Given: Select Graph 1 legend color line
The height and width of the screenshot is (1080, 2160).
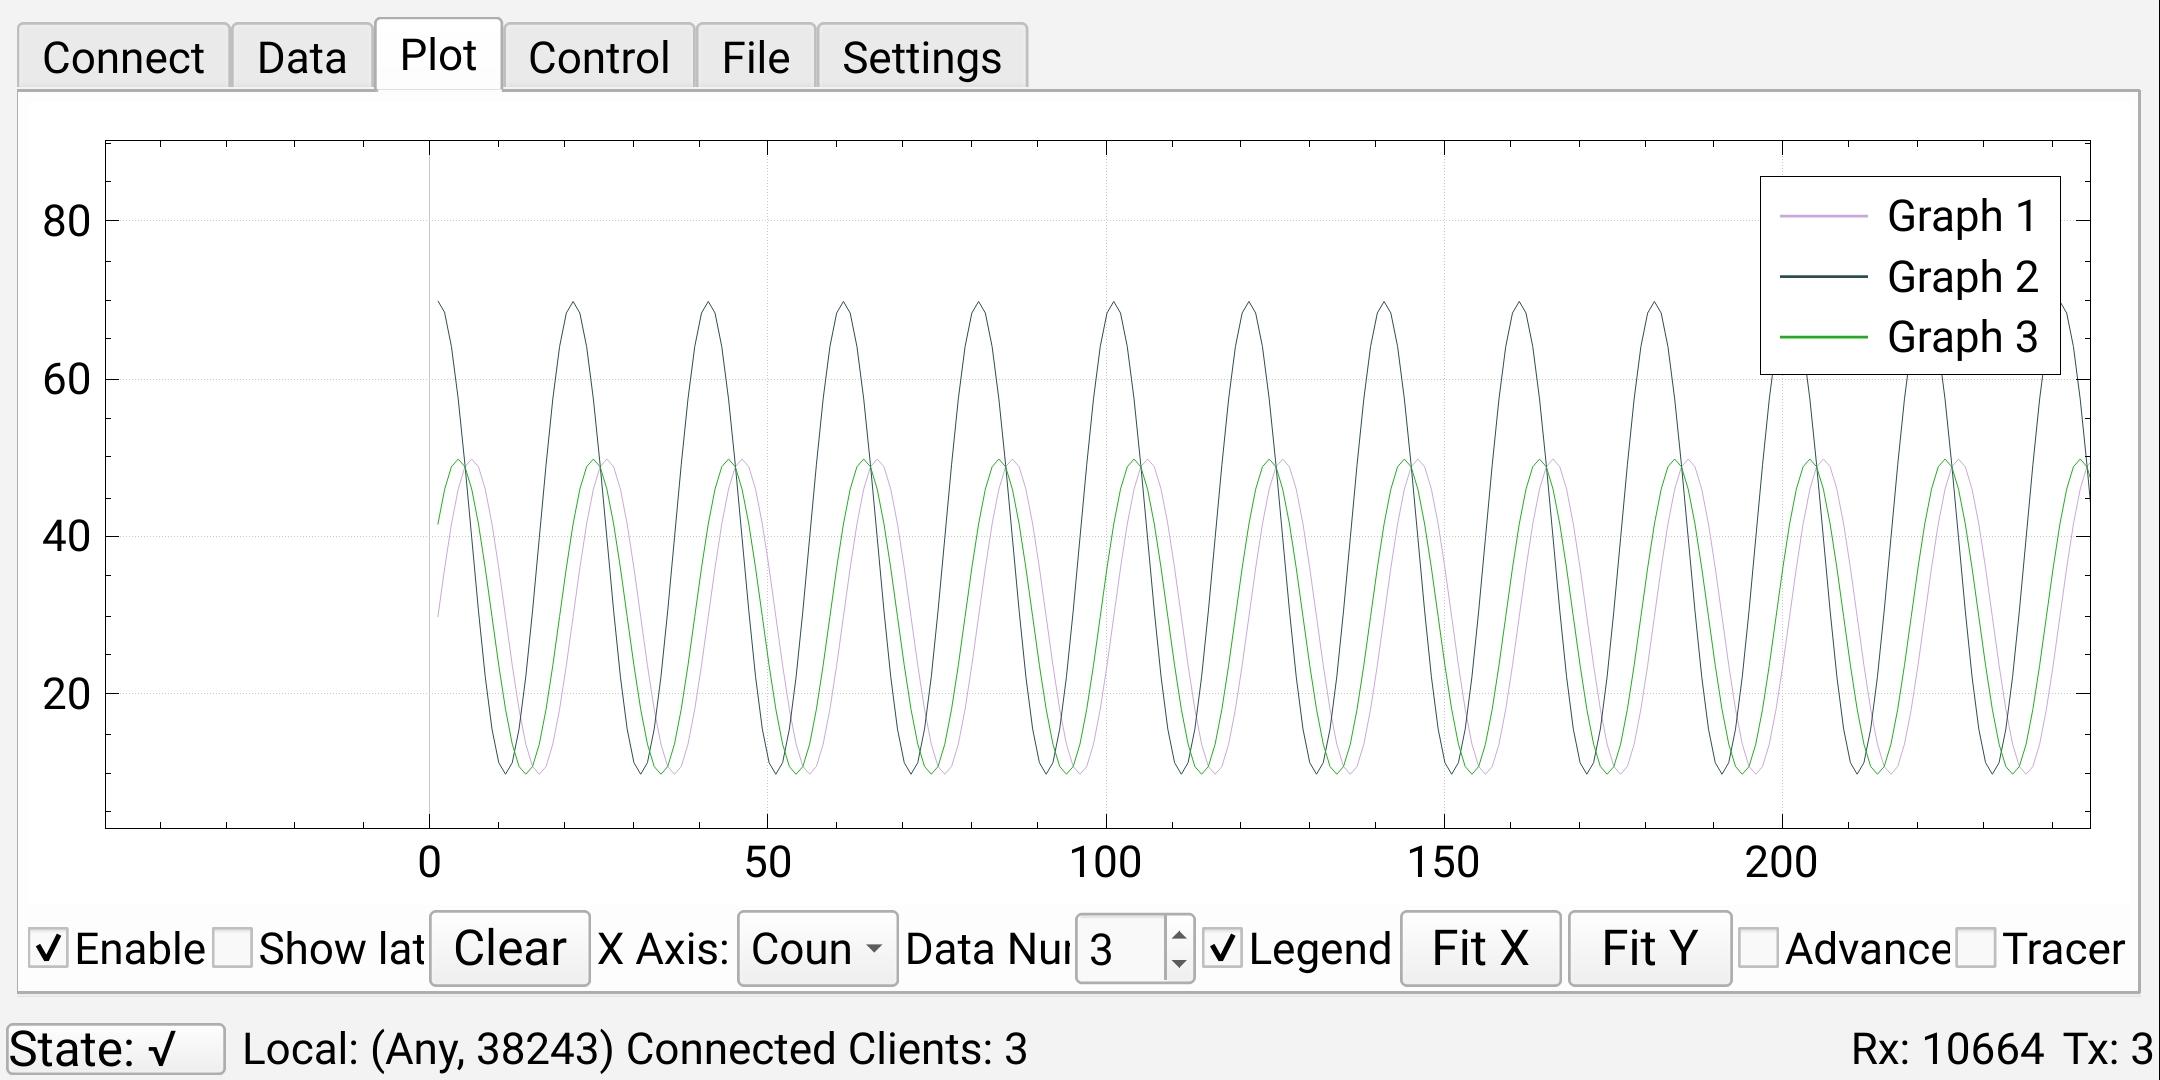Looking at the screenshot, I should pos(1823,216).
